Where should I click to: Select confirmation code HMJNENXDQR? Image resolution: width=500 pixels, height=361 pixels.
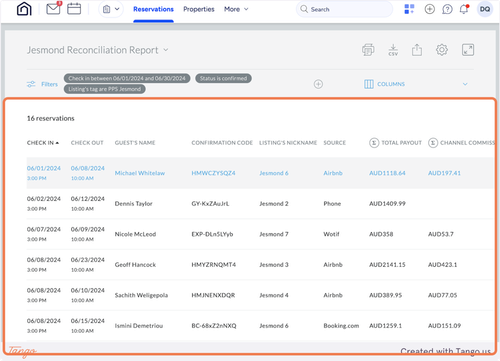pos(213,295)
